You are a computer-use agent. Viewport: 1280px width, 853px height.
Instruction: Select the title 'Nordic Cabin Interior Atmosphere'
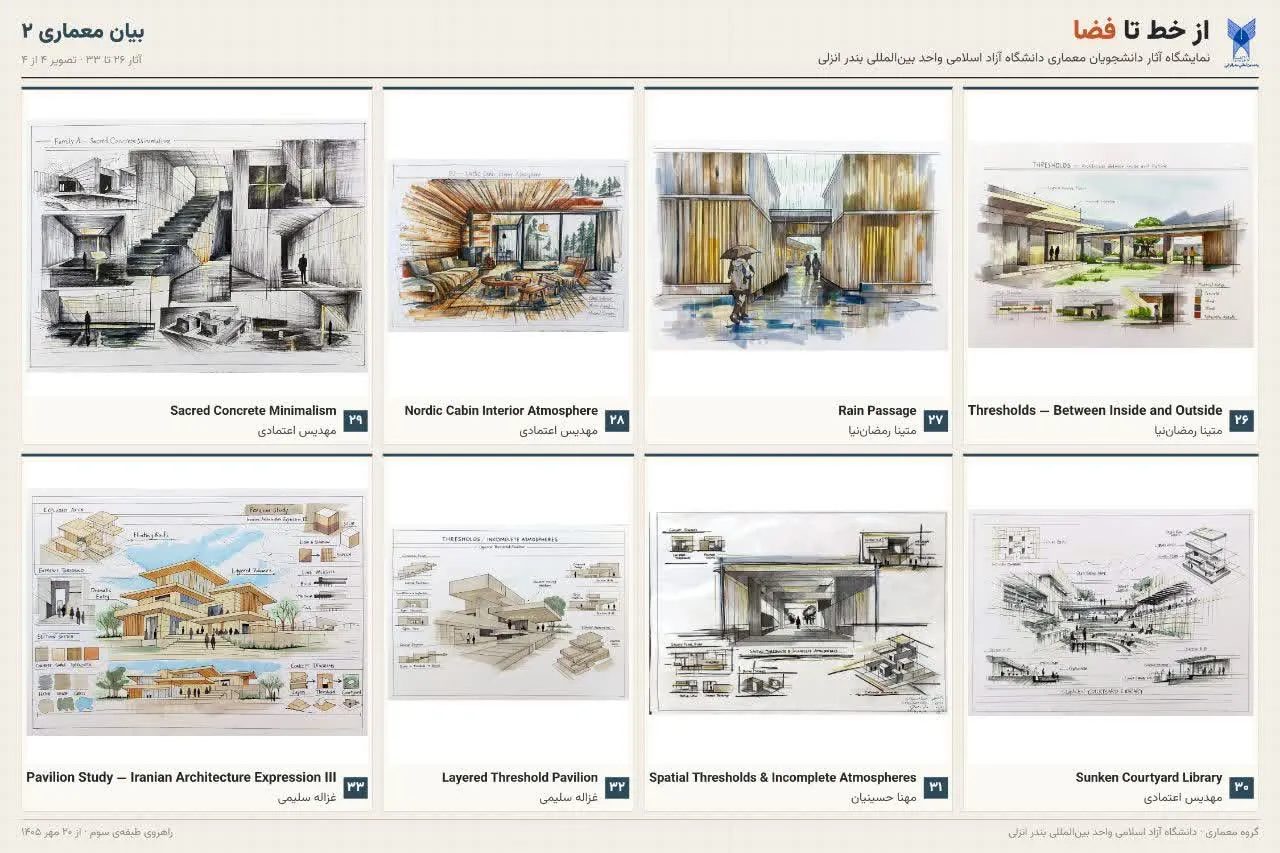(x=501, y=411)
